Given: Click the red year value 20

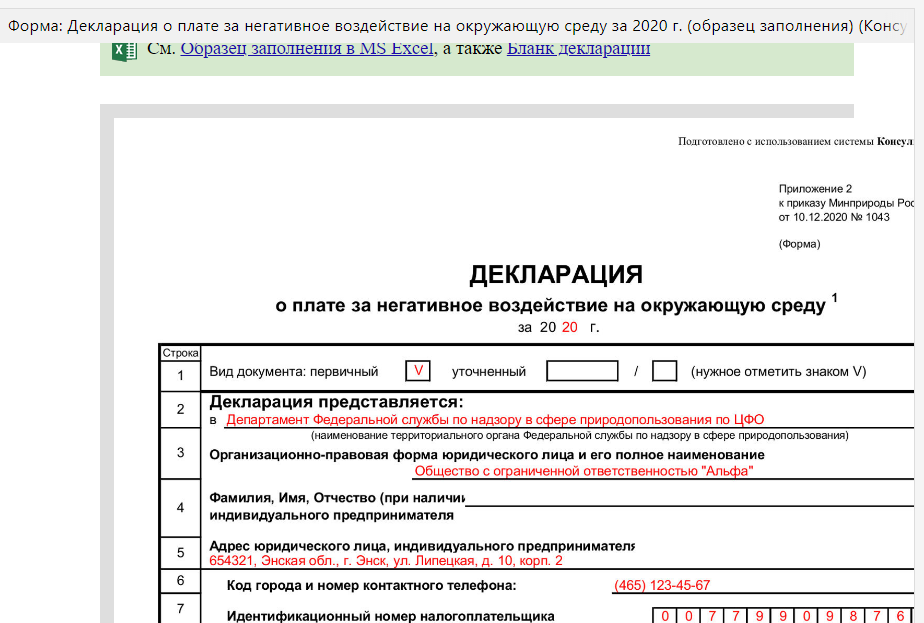Looking at the screenshot, I should click(x=570, y=327).
